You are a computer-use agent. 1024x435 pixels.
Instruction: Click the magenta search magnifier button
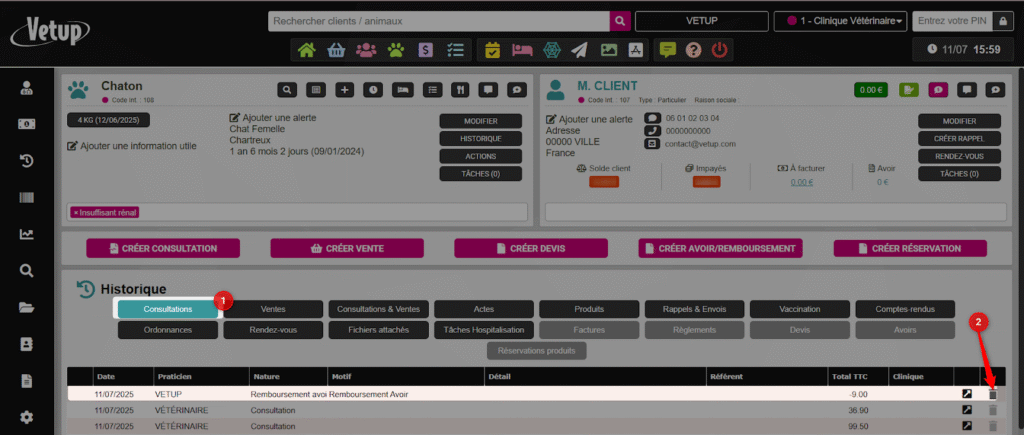620,21
